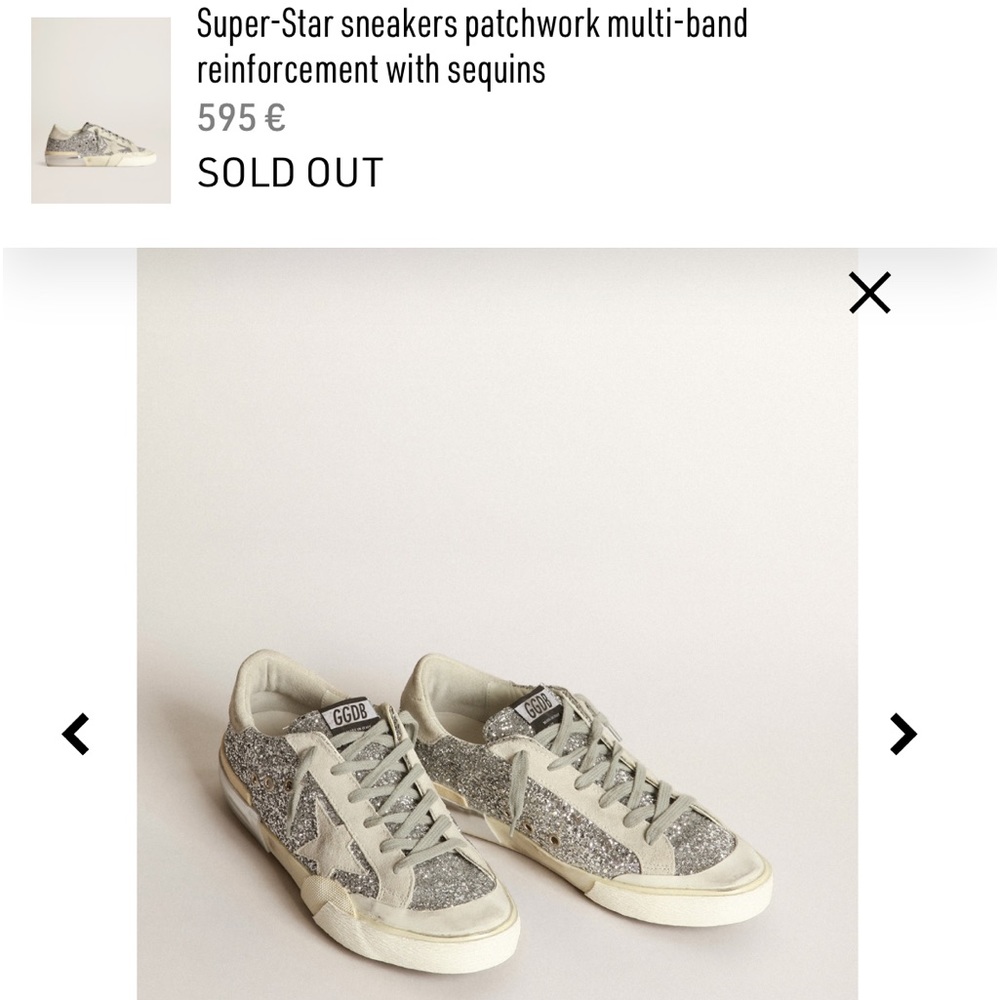Click the X icon above the product image
Image resolution: width=1000 pixels, height=1000 pixels.
click(869, 291)
